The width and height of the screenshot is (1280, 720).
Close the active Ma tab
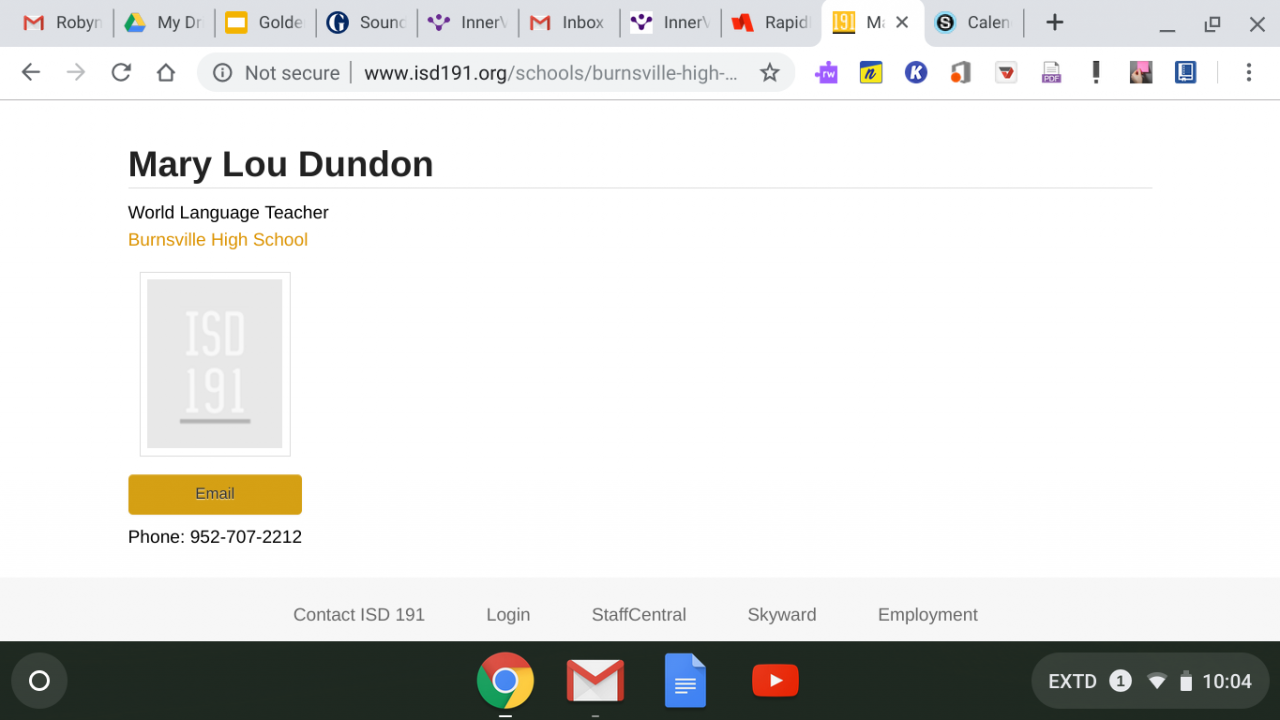902,22
